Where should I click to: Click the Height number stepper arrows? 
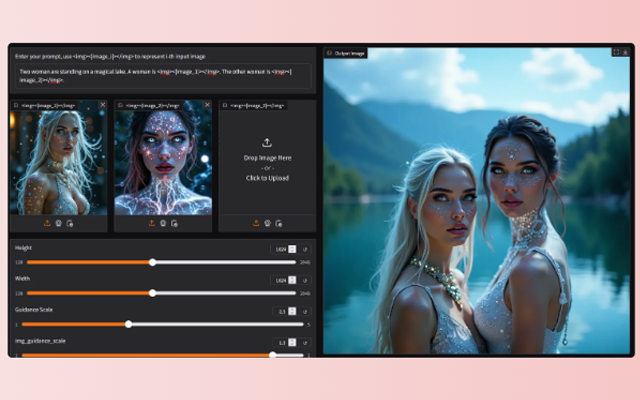(x=292, y=249)
